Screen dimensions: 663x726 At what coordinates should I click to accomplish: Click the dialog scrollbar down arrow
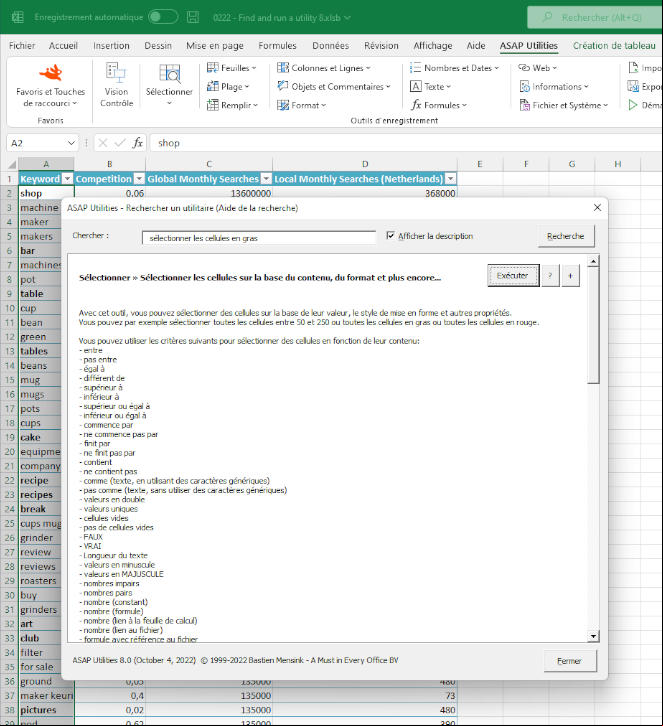click(593, 636)
